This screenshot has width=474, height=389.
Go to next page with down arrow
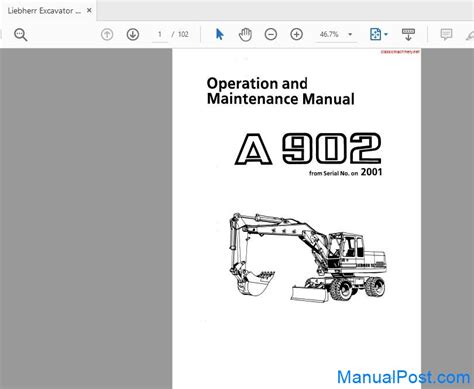pos(133,34)
